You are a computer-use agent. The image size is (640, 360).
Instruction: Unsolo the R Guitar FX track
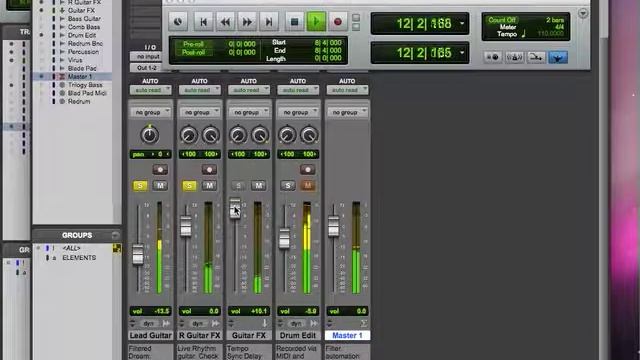click(189, 186)
